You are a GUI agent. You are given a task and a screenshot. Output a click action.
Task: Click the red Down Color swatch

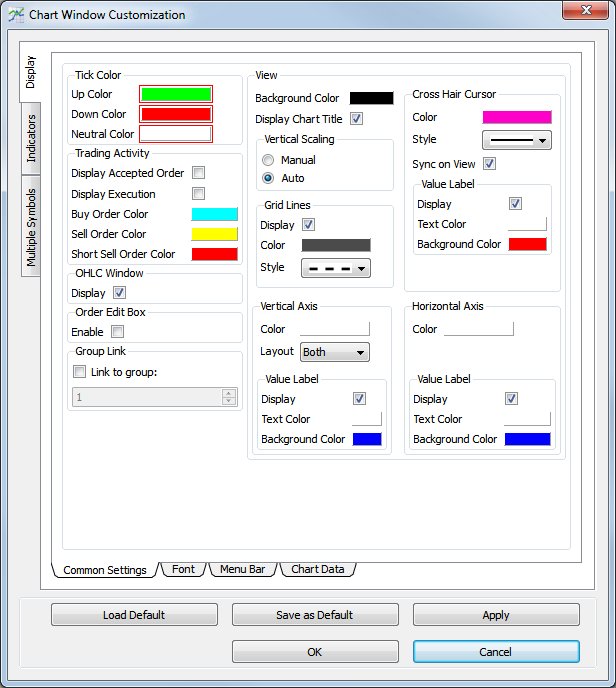point(175,114)
